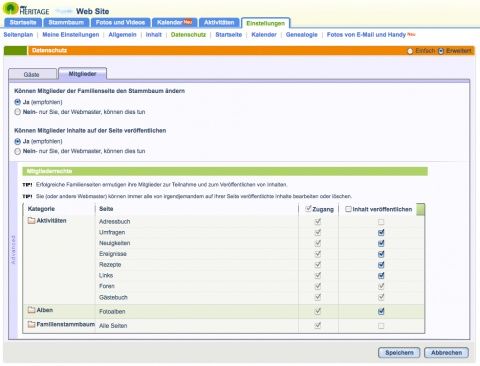Open the Aktivitäten folder icon
The height and width of the screenshot is (366, 480).
tap(31, 220)
